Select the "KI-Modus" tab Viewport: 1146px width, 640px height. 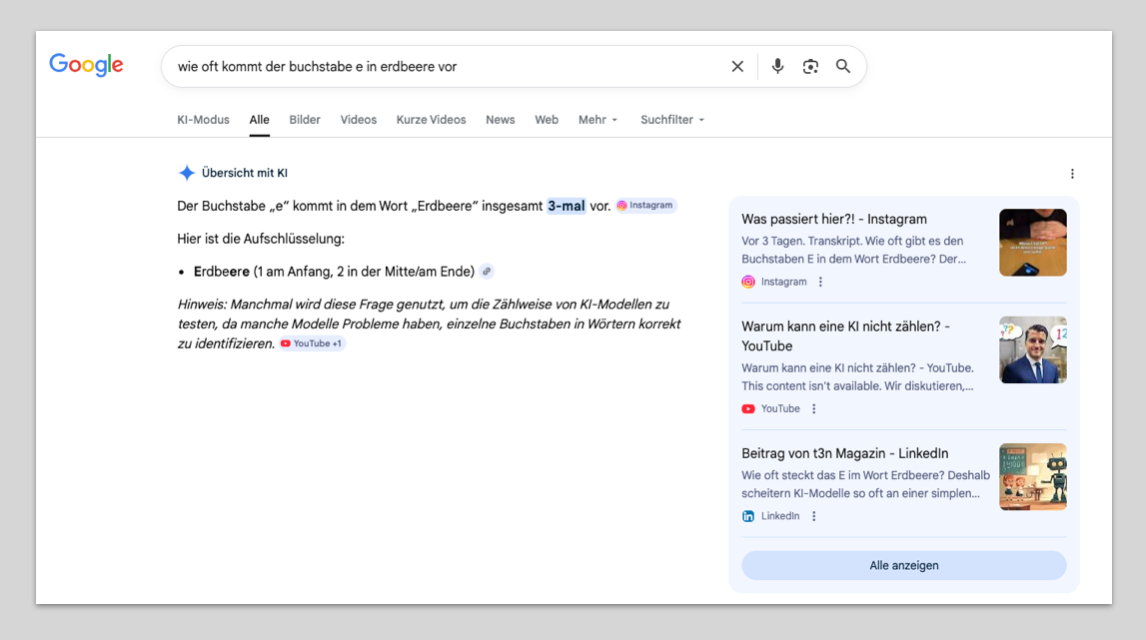point(203,119)
